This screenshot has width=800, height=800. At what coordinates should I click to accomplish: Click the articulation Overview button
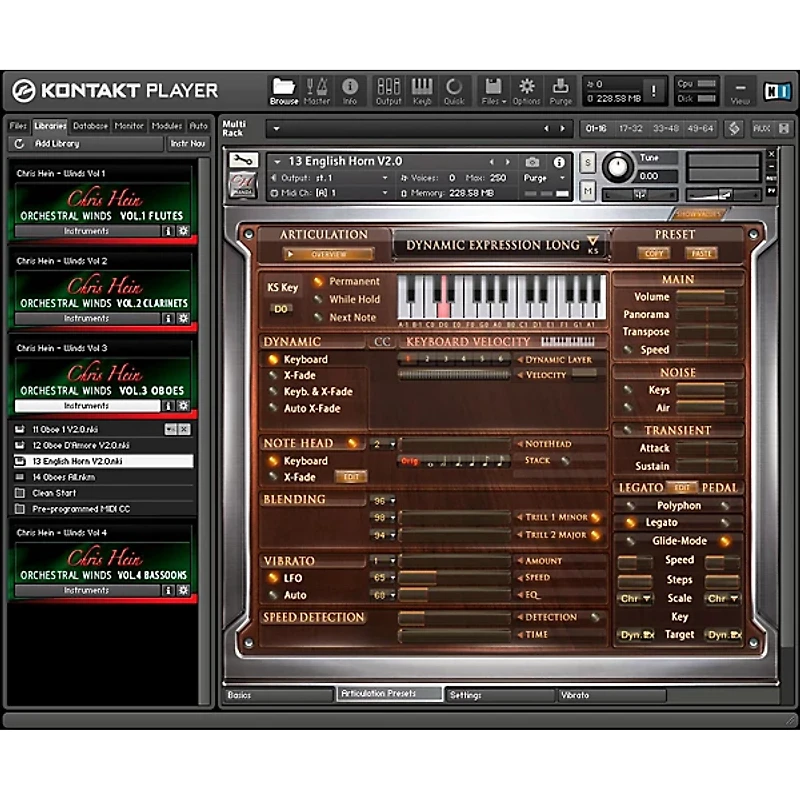click(328, 254)
